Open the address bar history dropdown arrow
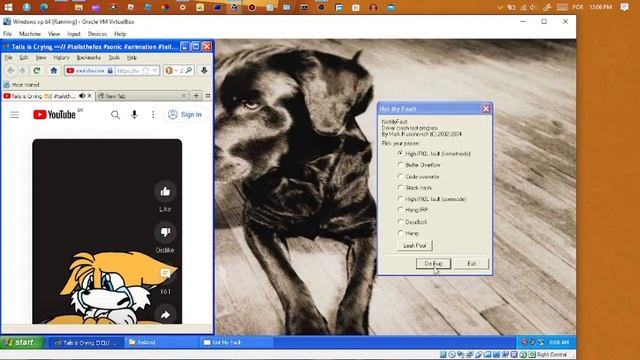Screen dimensions: 640x360 pos(155,71)
